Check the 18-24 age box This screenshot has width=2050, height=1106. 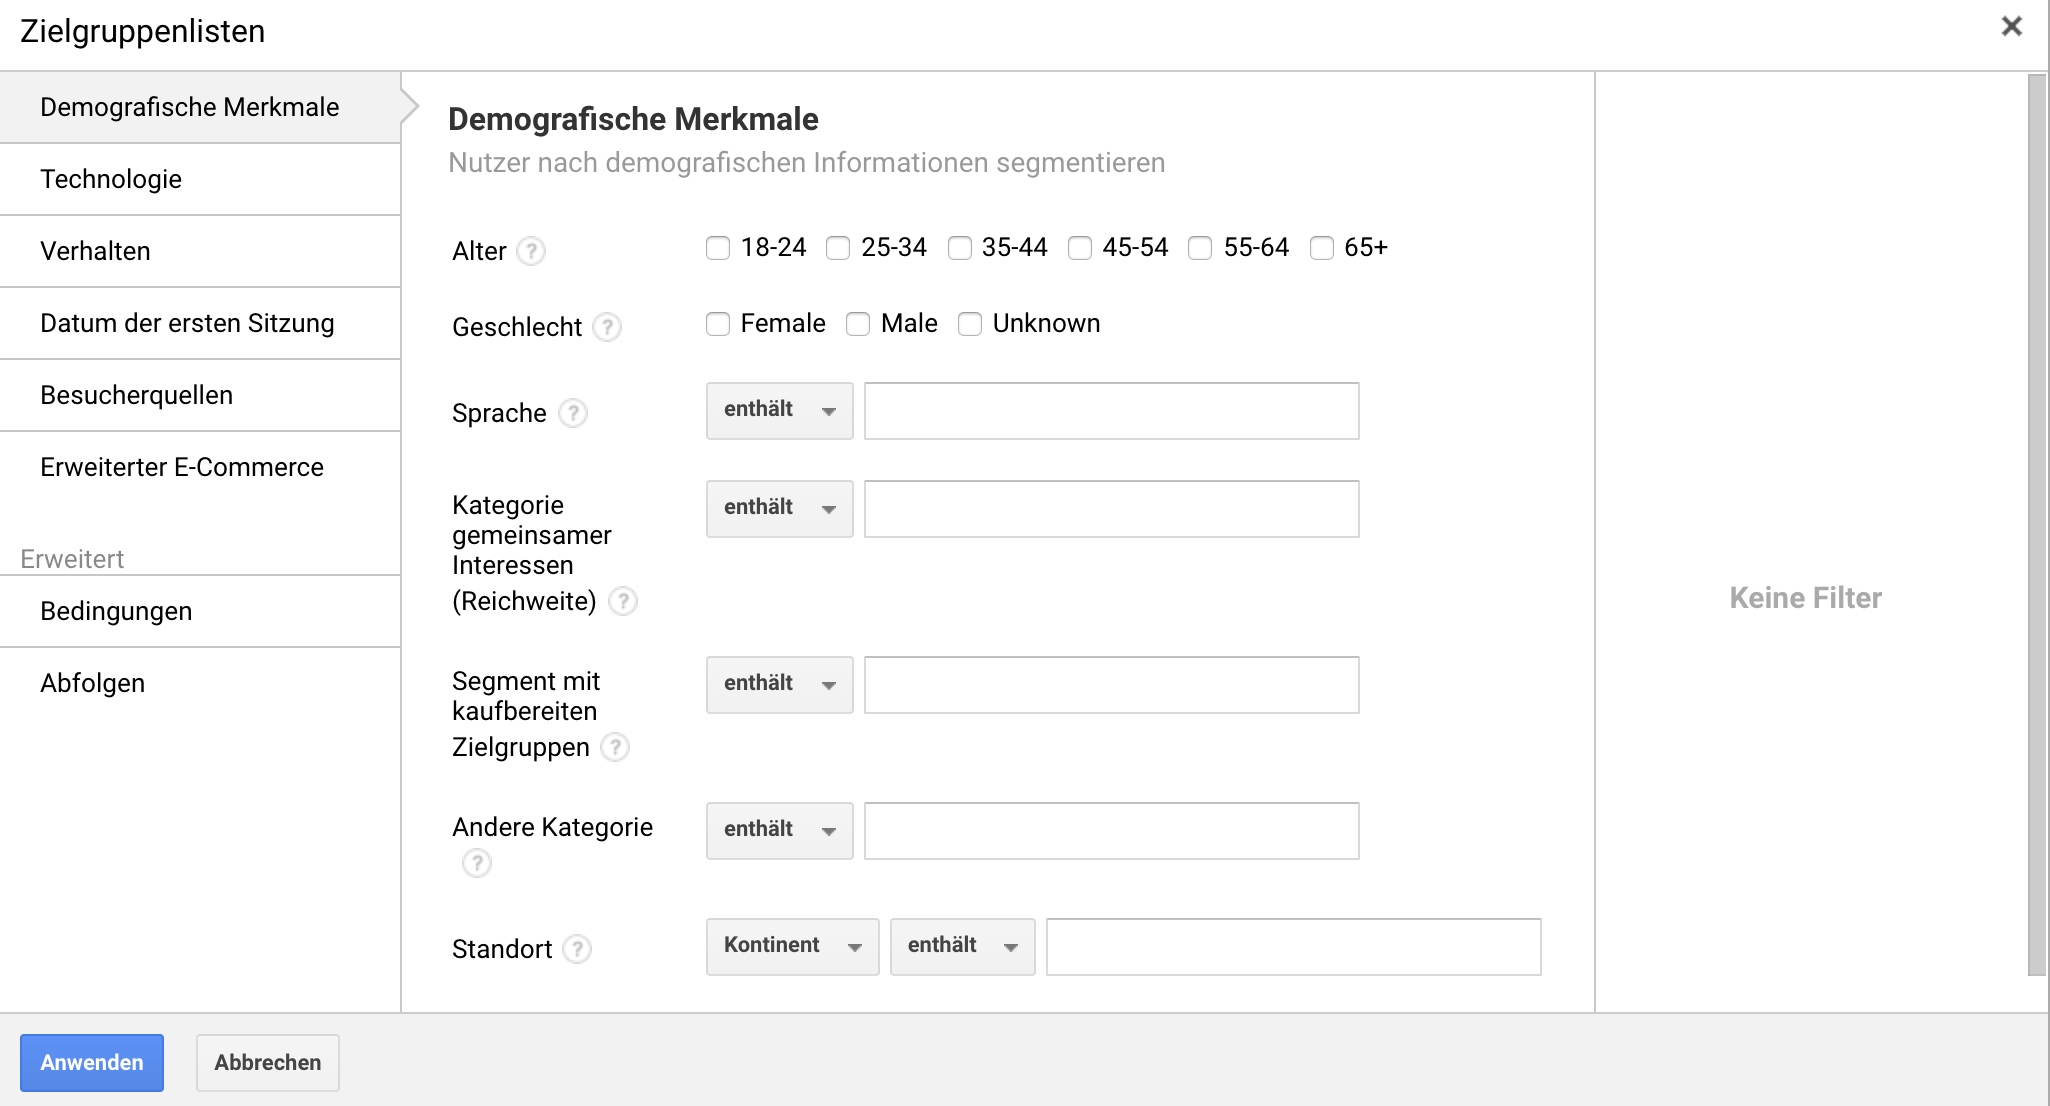pyautogui.click(x=718, y=248)
